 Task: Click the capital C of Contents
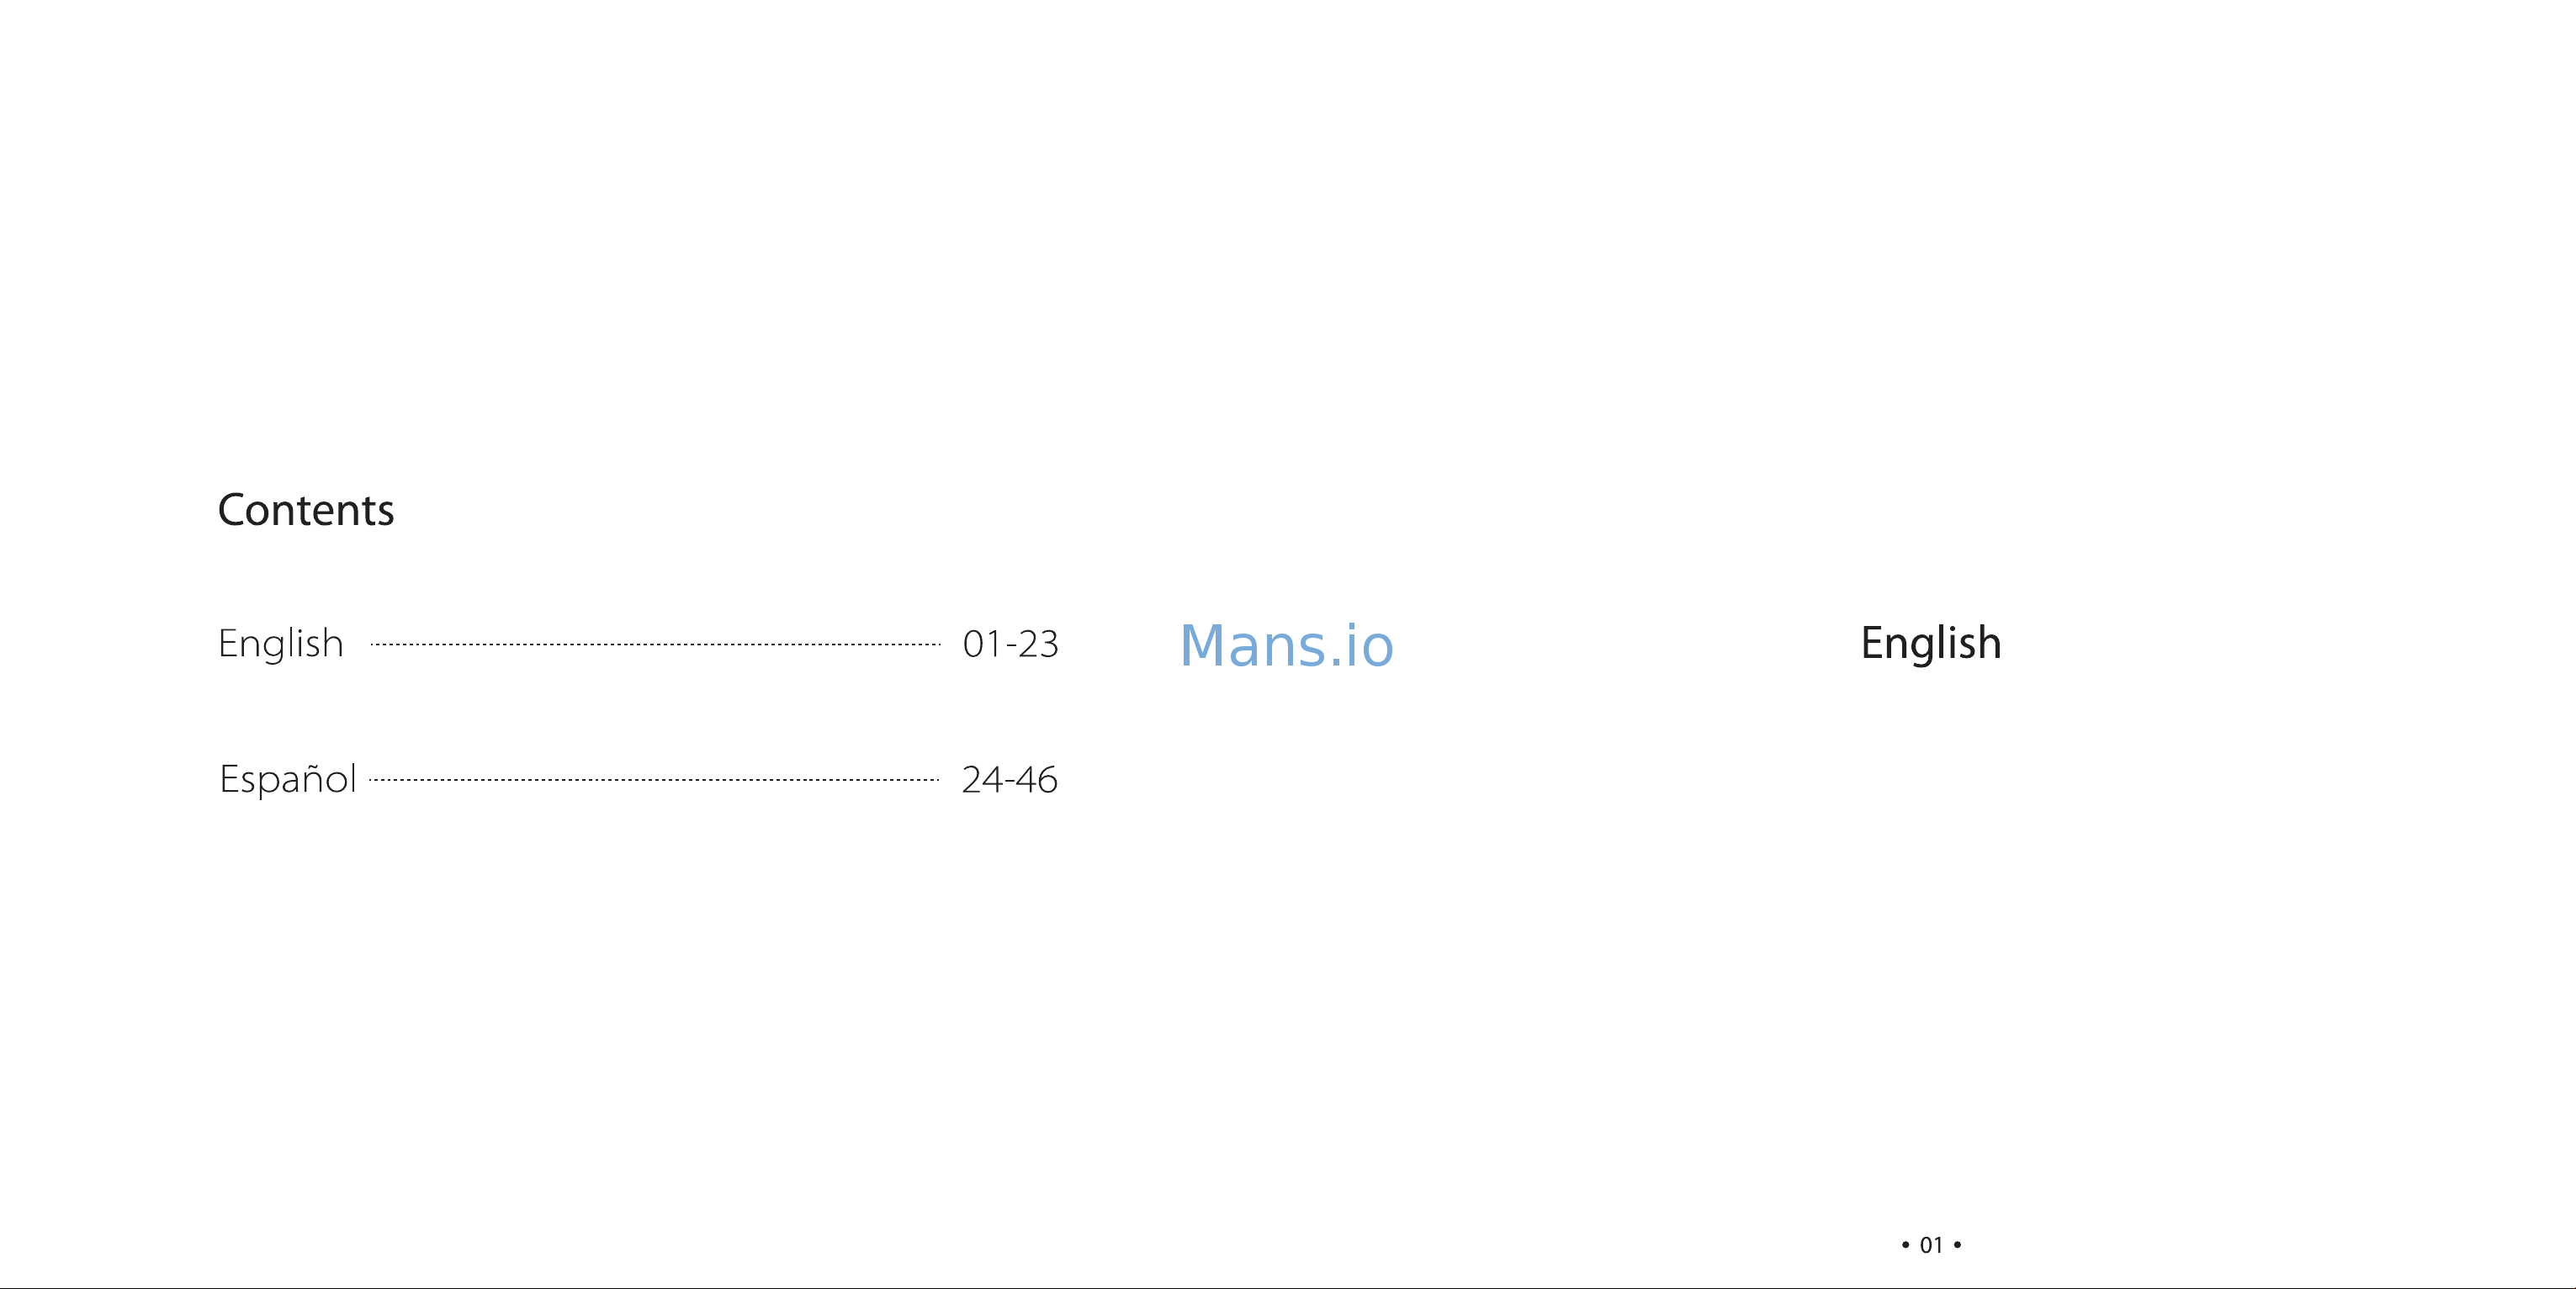[x=232, y=510]
